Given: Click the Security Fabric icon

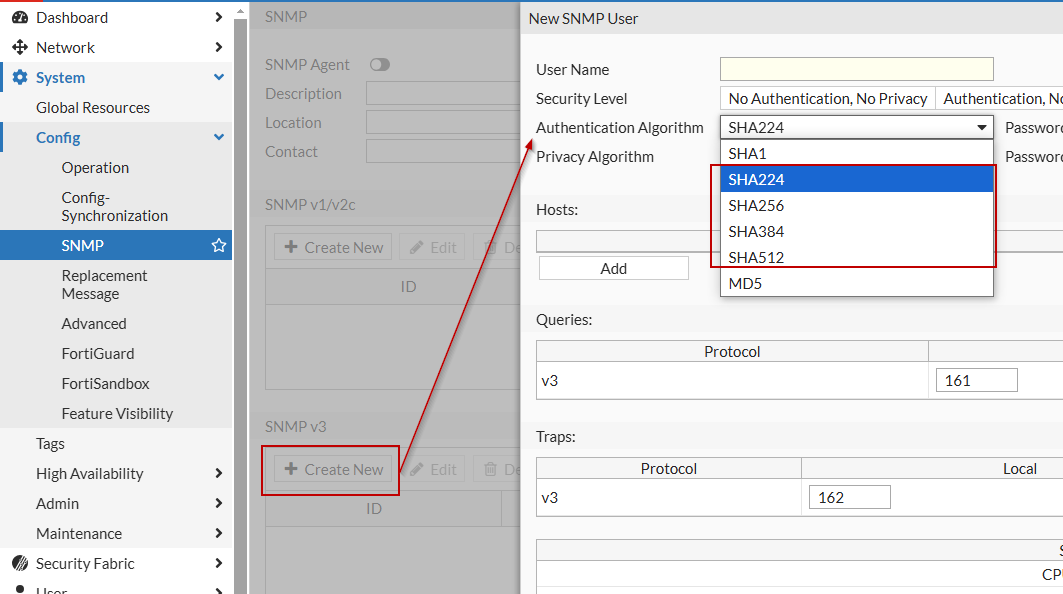Looking at the screenshot, I should [20, 563].
